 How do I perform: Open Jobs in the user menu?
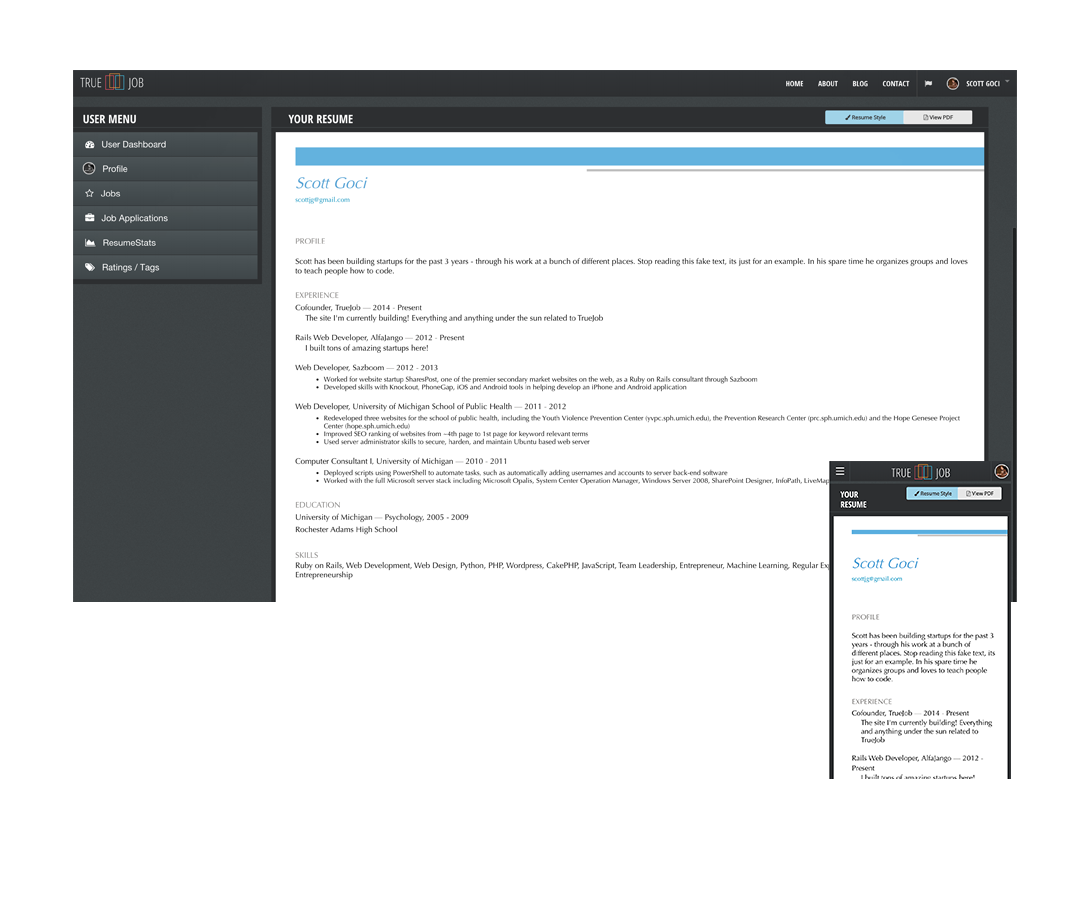[165, 194]
